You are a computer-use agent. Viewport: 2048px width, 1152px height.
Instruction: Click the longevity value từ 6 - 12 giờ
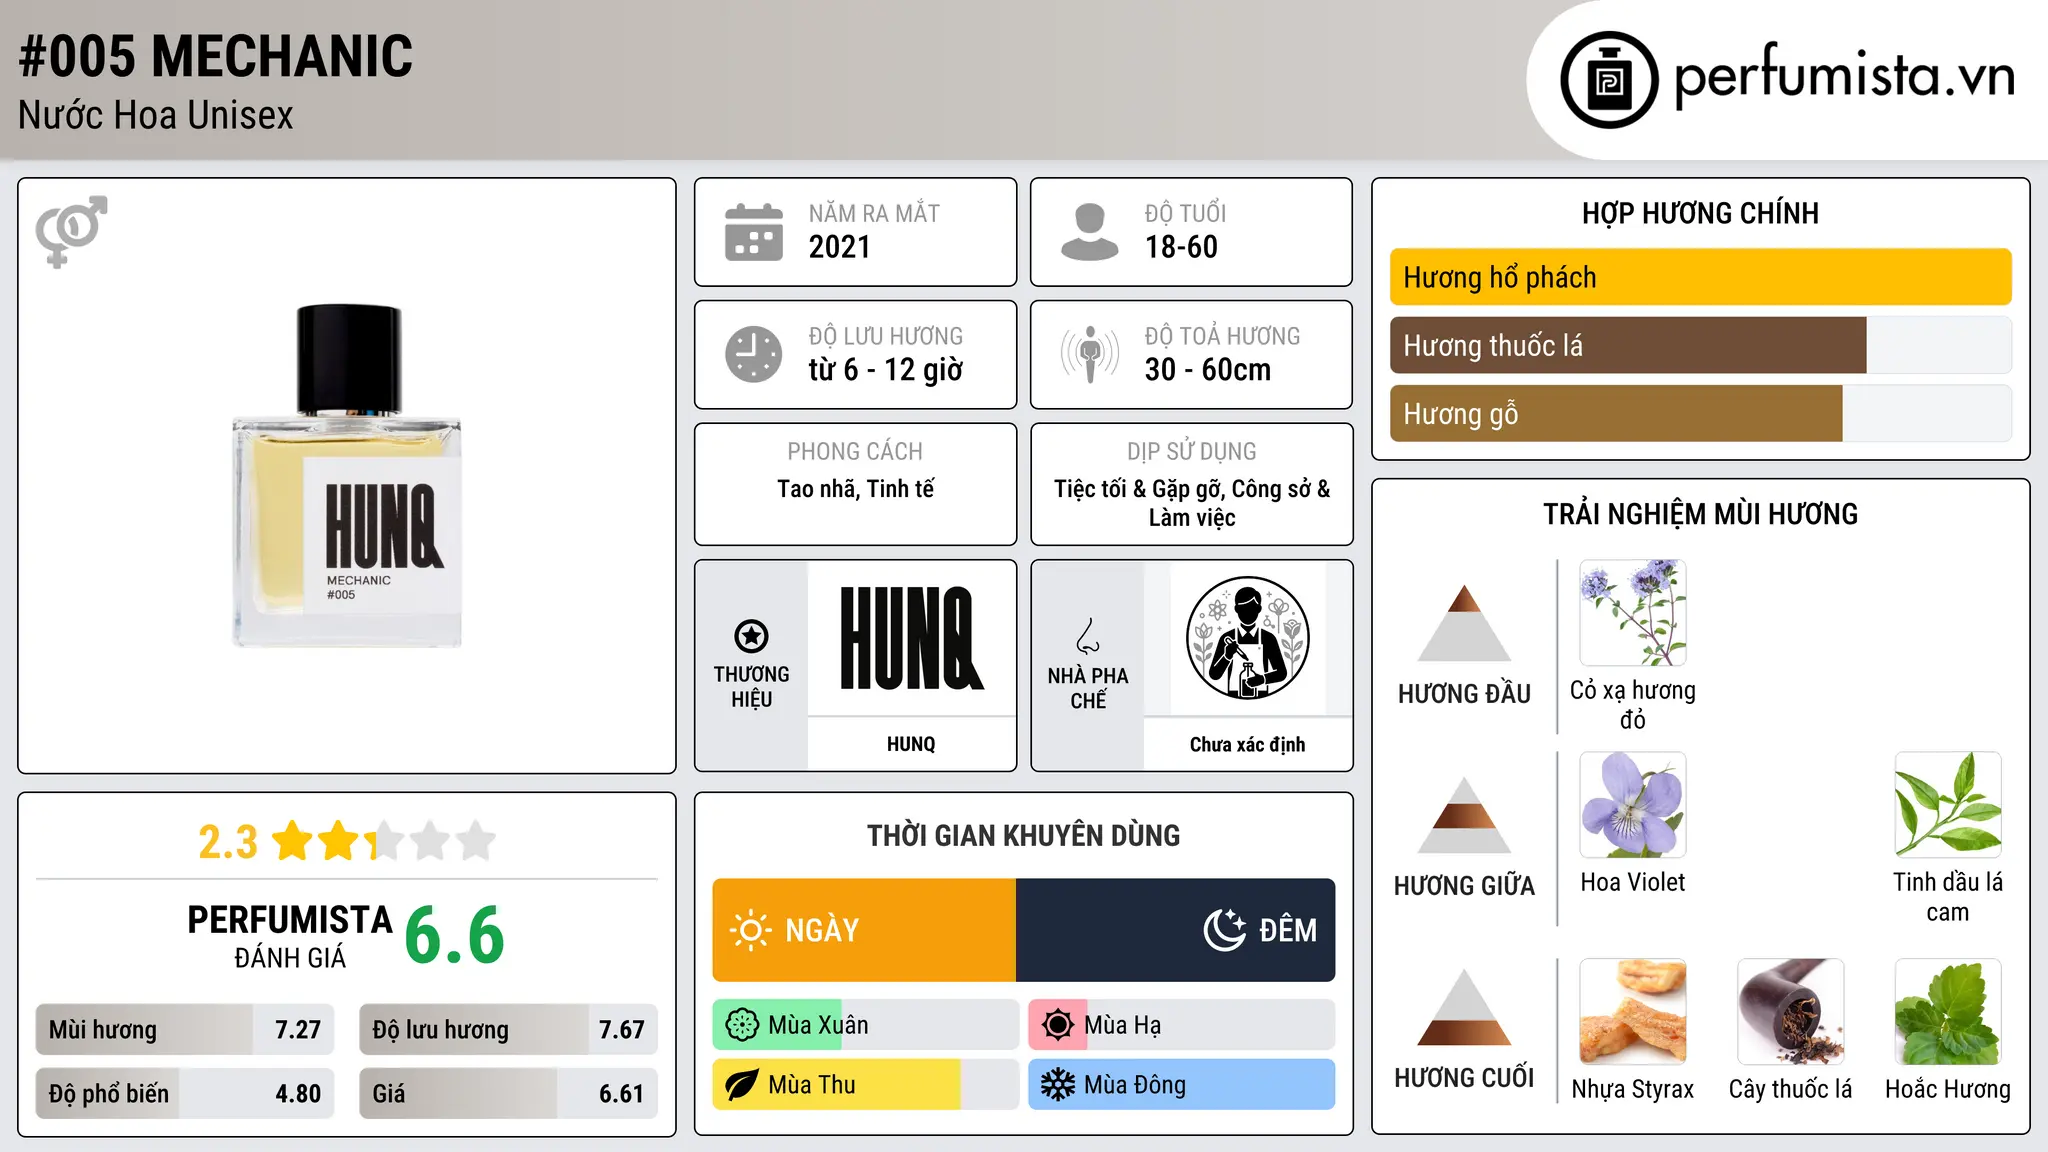click(x=886, y=370)
